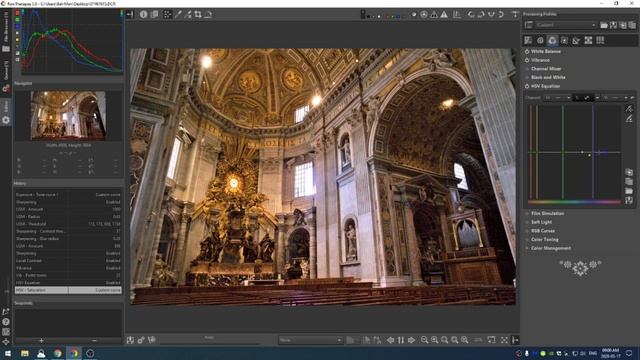Screen dimensions: 640x360
Task: Select the straighten horizon tool
Action: pos(208,14)
